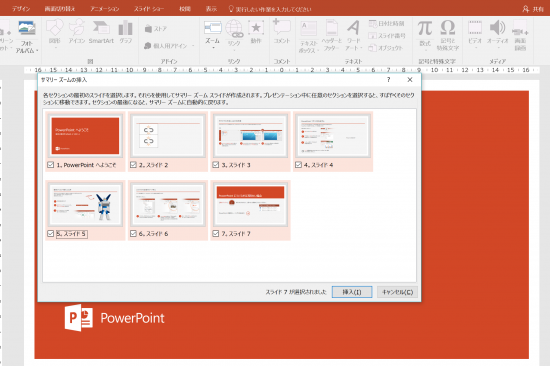Image resolution: width=550 pixels, height=366 pixels.
Task: Click the Audio (オーディオ) speaker icon
Action: 497,28
